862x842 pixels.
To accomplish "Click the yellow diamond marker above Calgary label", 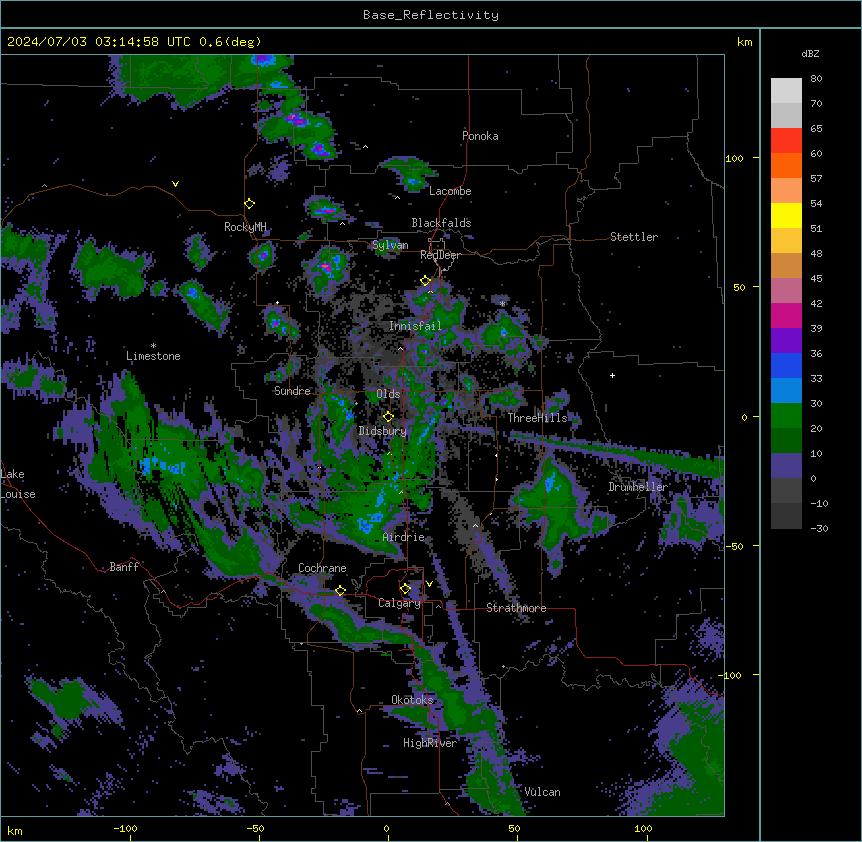I will (405, 589).
